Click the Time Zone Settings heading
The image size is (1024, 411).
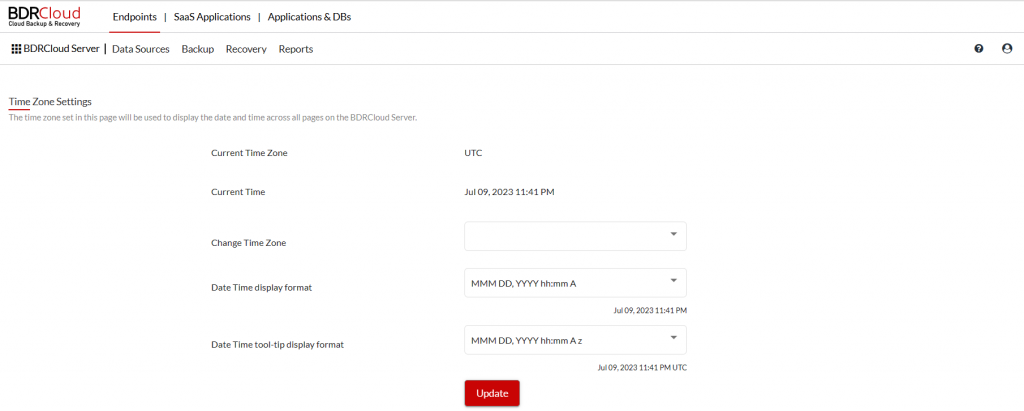pyautogui.click(x=50, y=102)
